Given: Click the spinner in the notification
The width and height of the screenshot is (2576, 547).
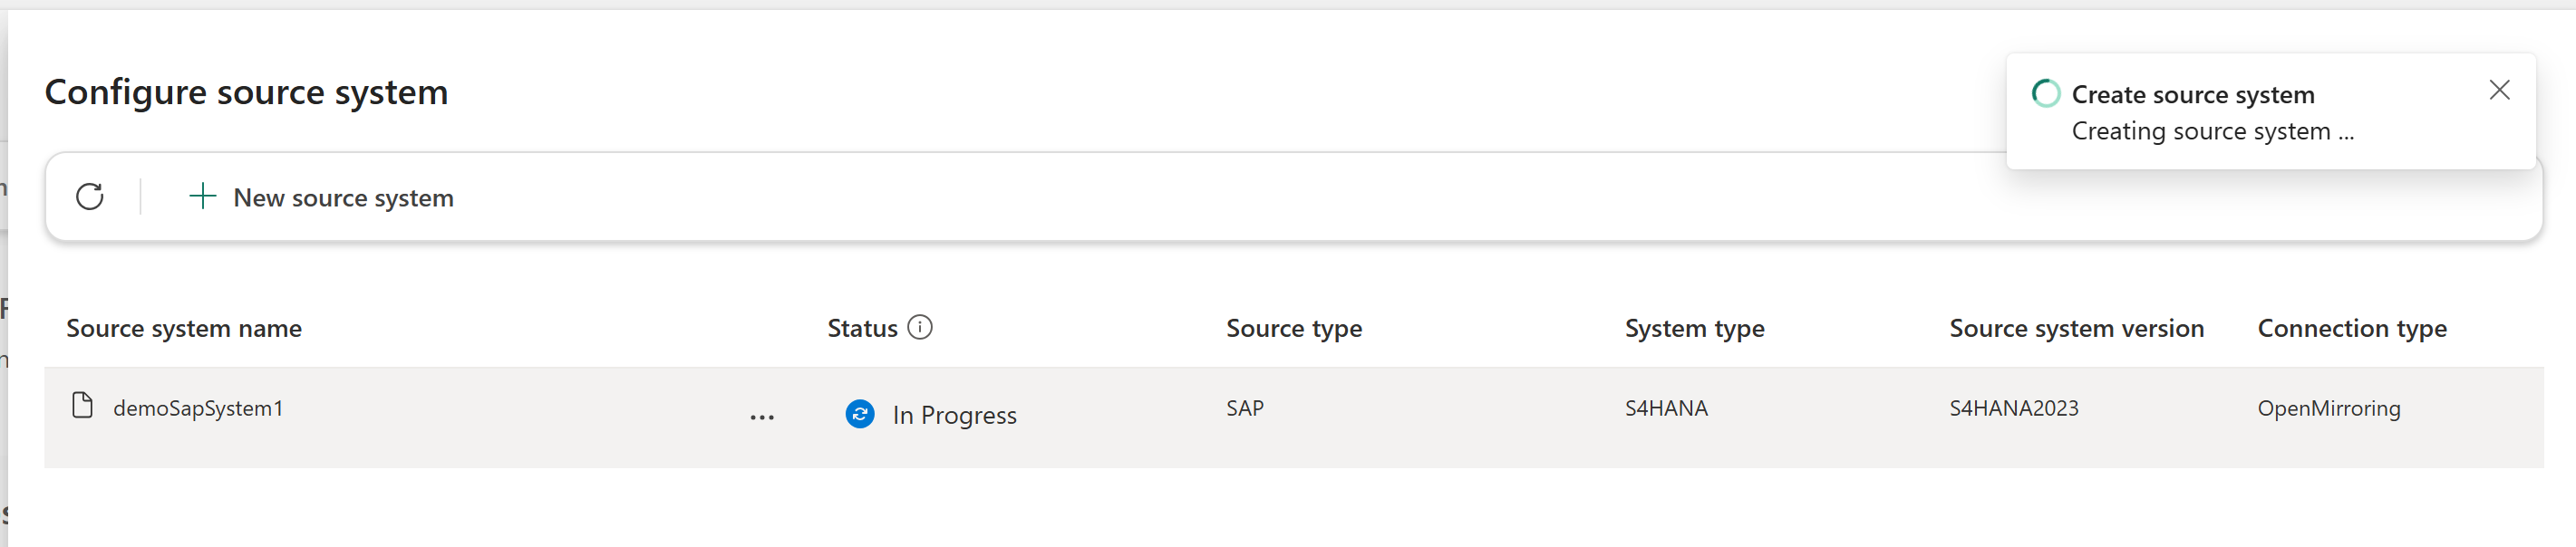Looking at the screenshot, I should (2045, 94).
